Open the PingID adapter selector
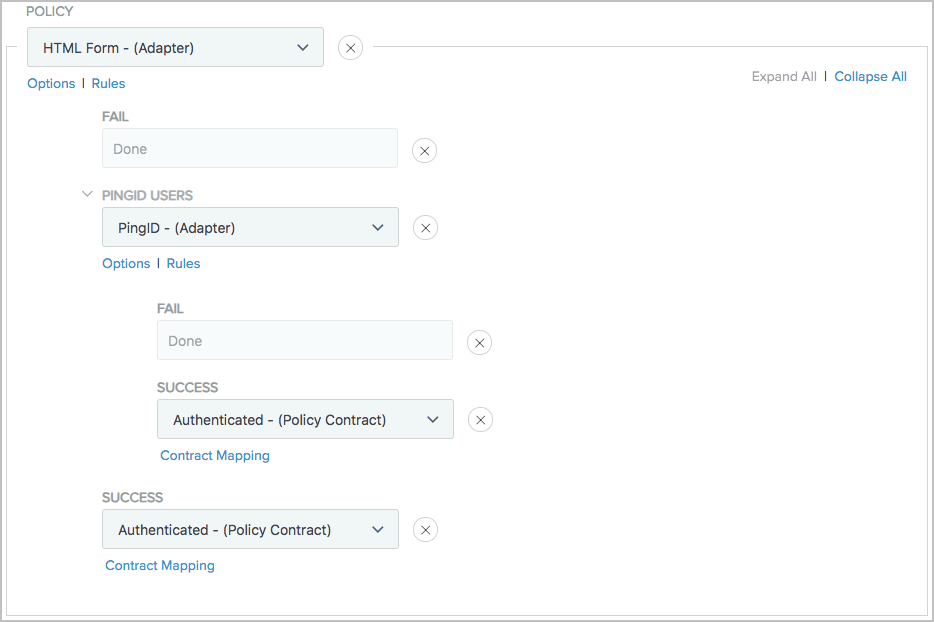The height and width of the screenshot is (622, 934). pos(378,227)
